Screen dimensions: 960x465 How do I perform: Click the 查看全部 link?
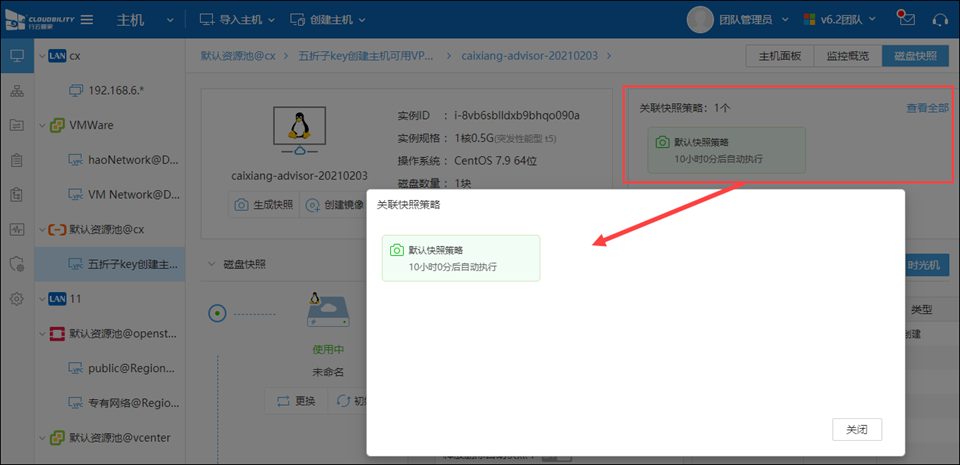(x=926, y=108)
